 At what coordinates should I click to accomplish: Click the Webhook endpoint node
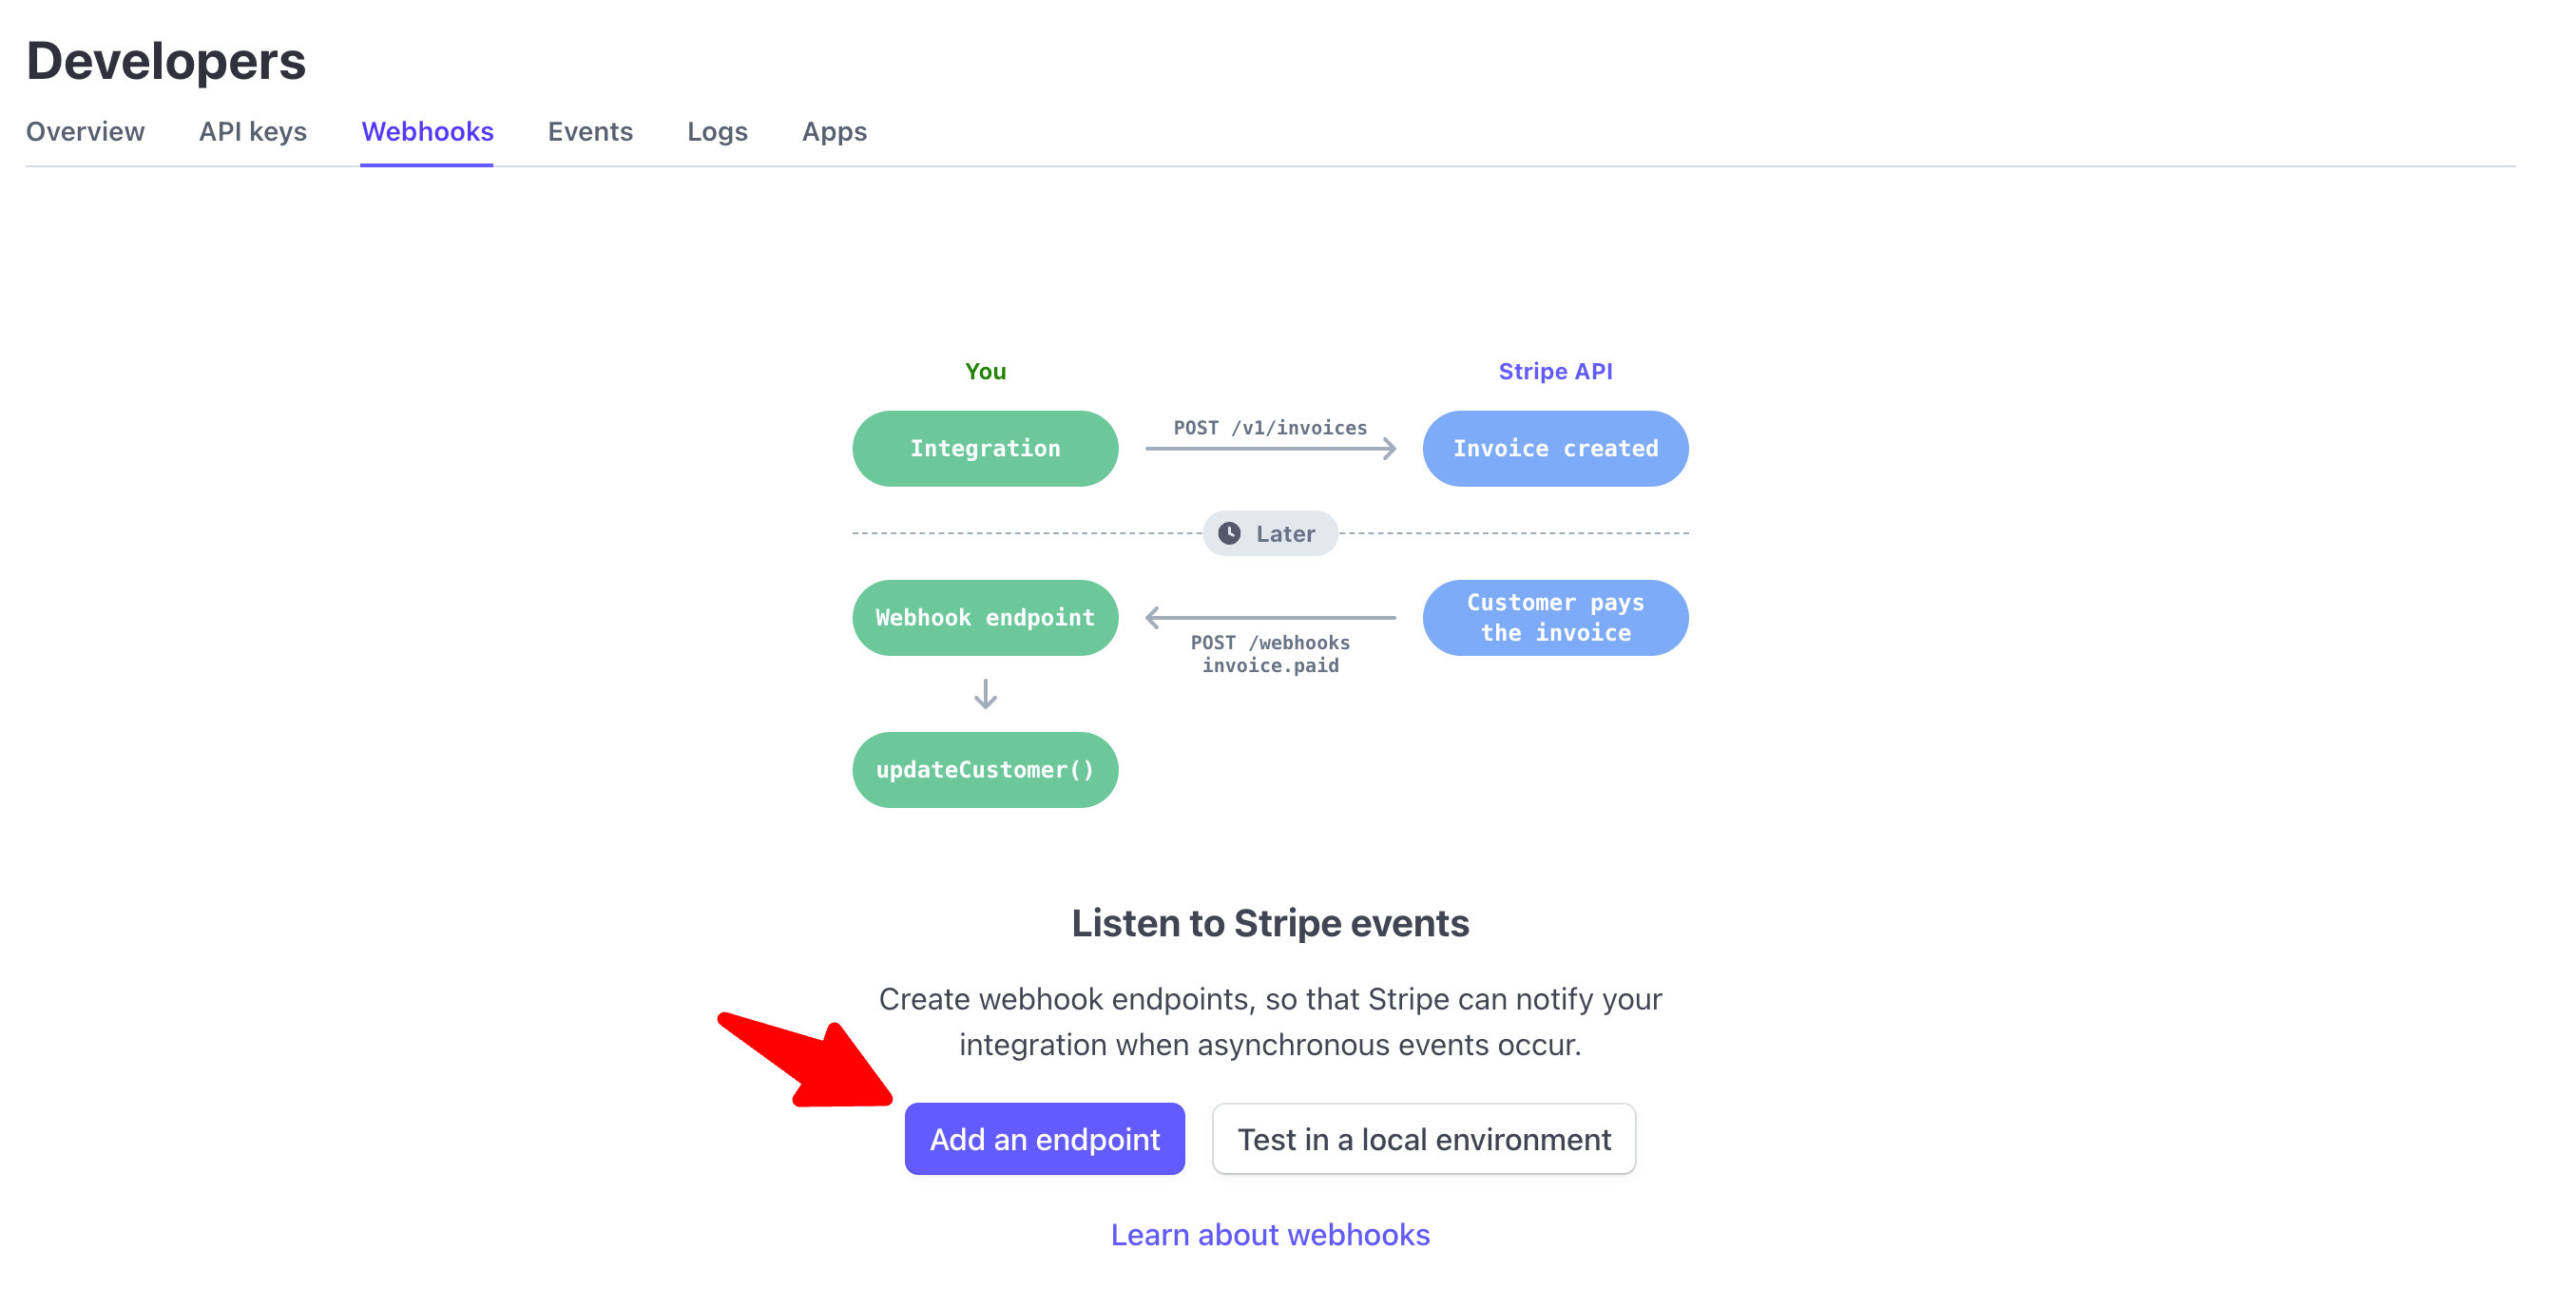[x=985, y=617]
